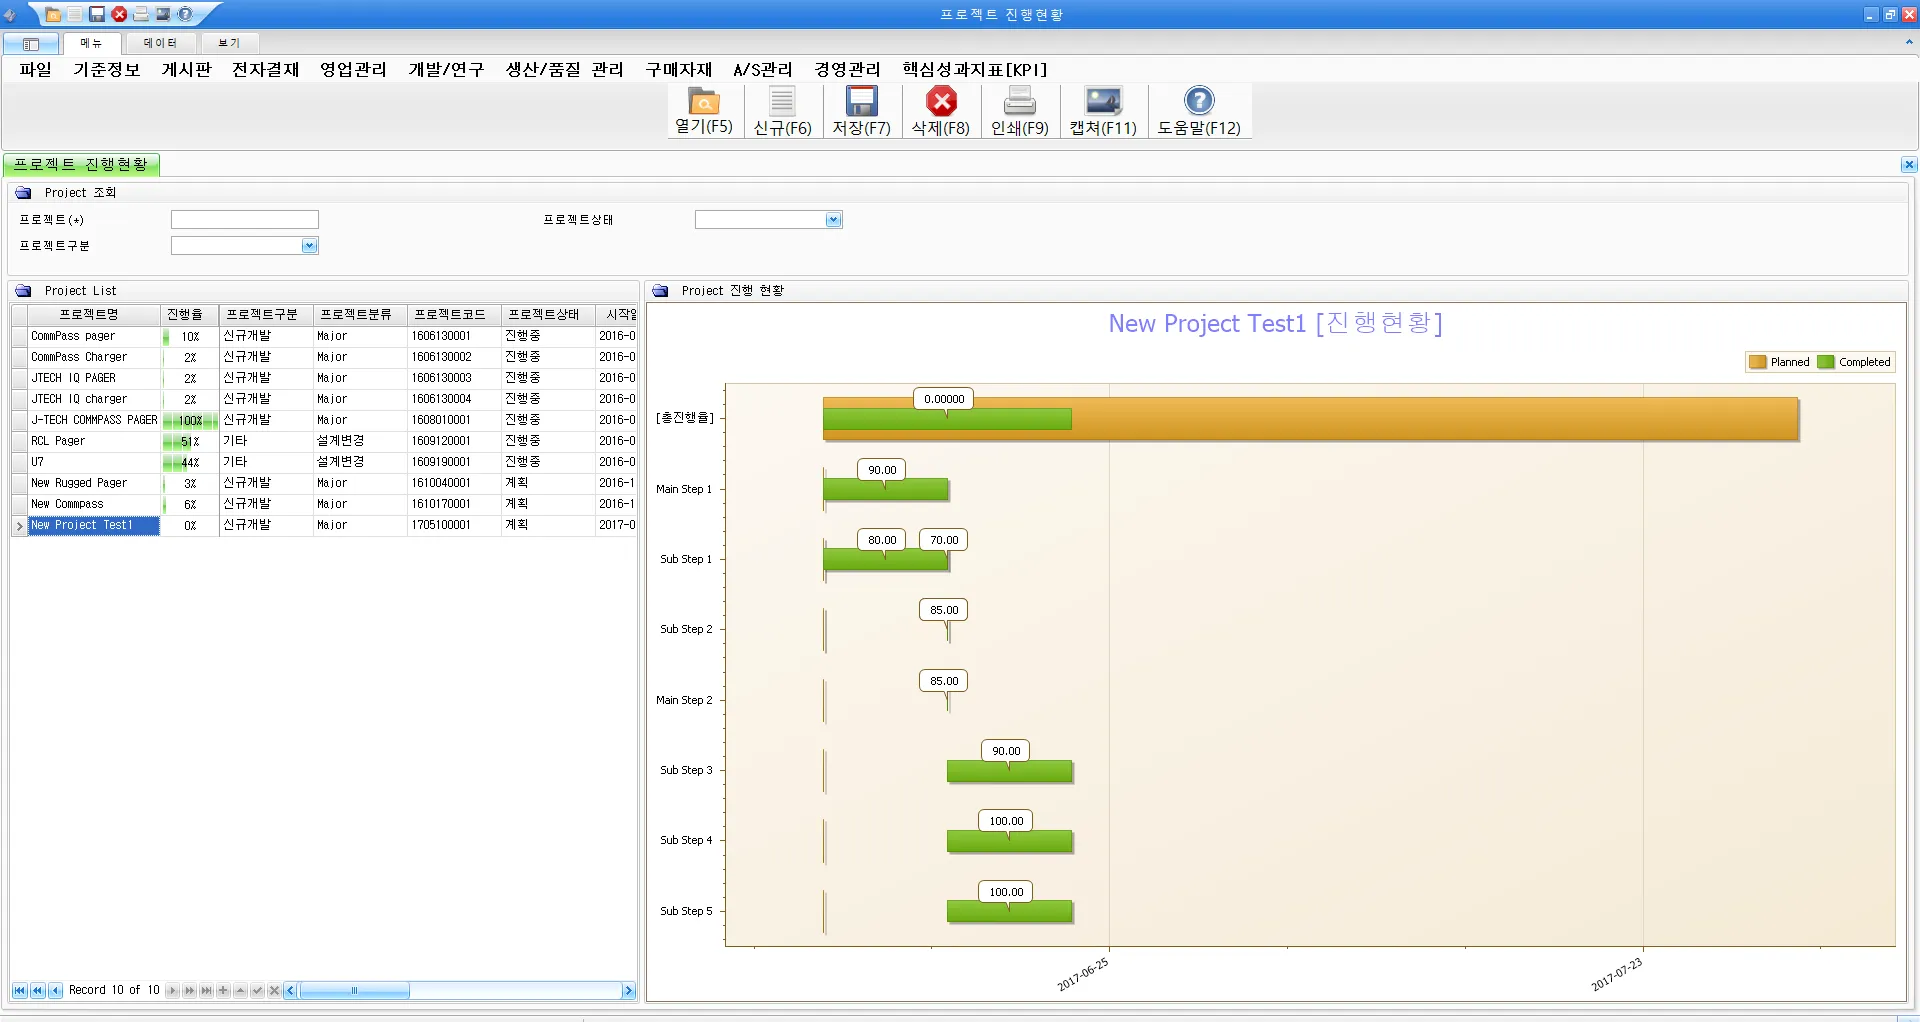The width and height of the screenshot is (1920, 1022).
Task: Click the large 삭제(F8) delete icon
Action: pyautogui.click(x=940, y=102)
